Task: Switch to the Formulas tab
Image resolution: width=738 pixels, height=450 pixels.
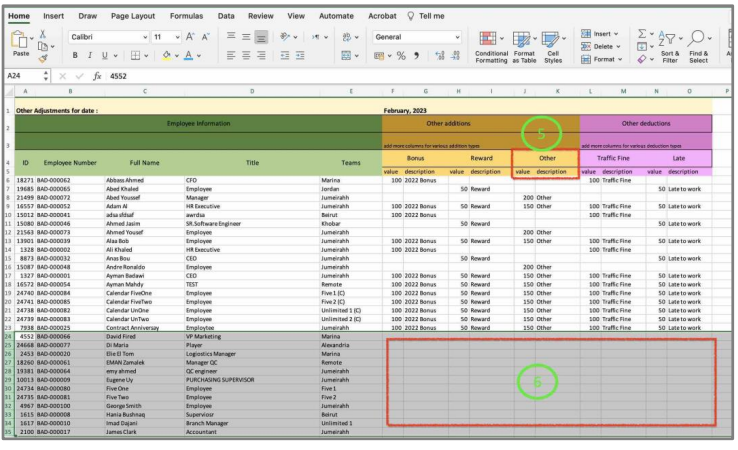Action: click(186, 16)
